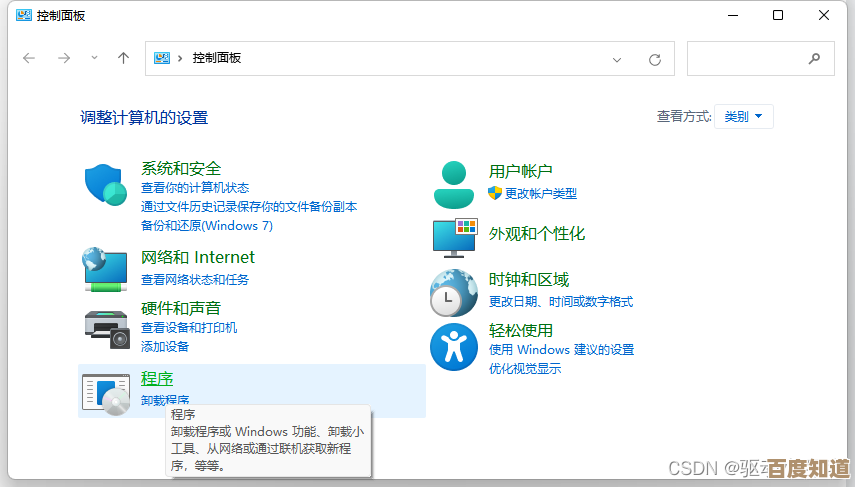Open 网络和 Internet category link

coord(198,257)
